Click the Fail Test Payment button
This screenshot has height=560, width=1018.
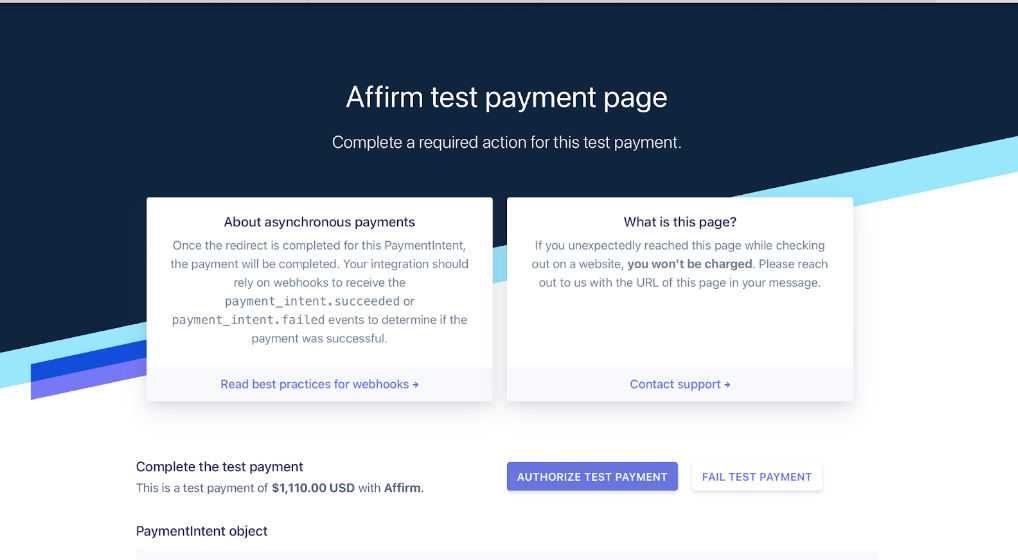(756, 476)
